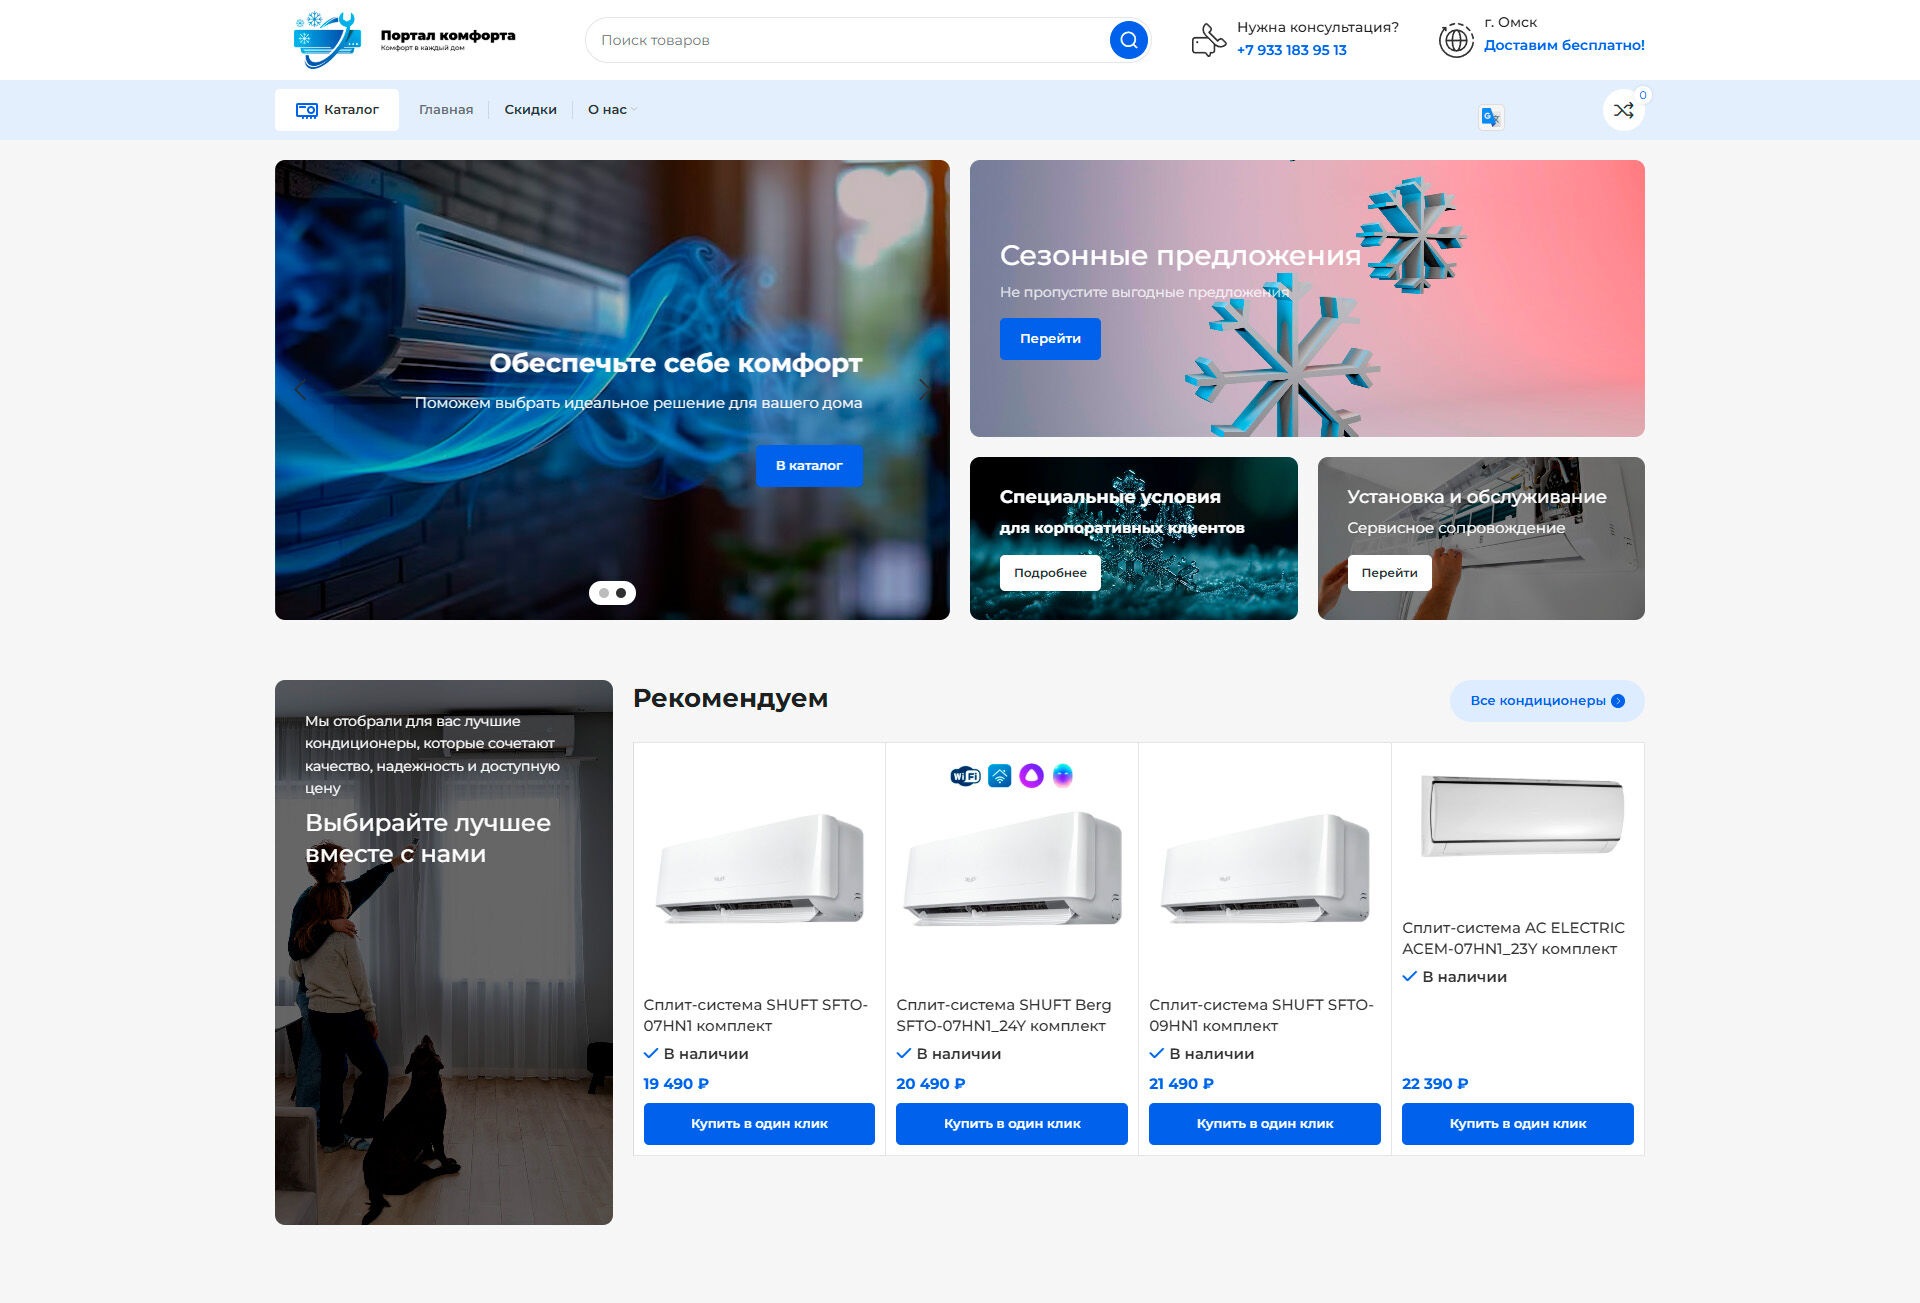This screenshot has height=1303, width=1920.
Task: Click the search magnifier button
Action: pyautogui.click(x=1128, y=40)
